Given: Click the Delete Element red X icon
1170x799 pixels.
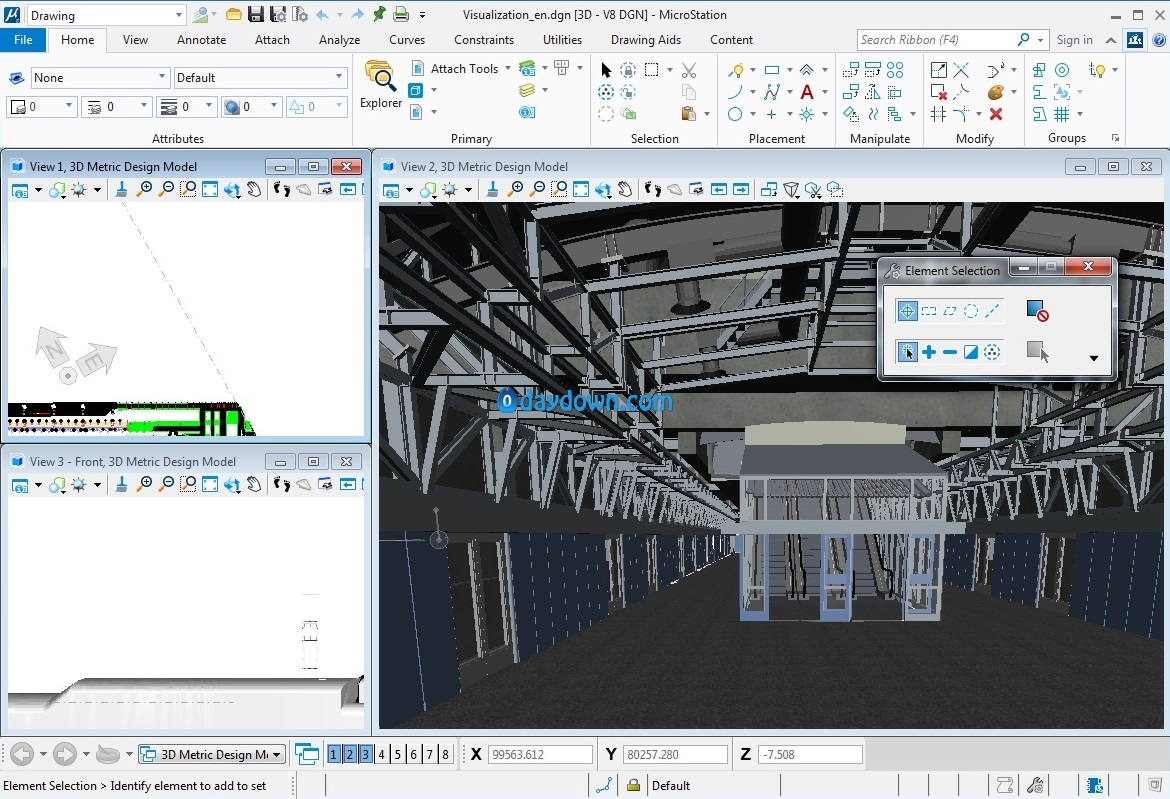Looking at the screenshot, I should (996, 114).
